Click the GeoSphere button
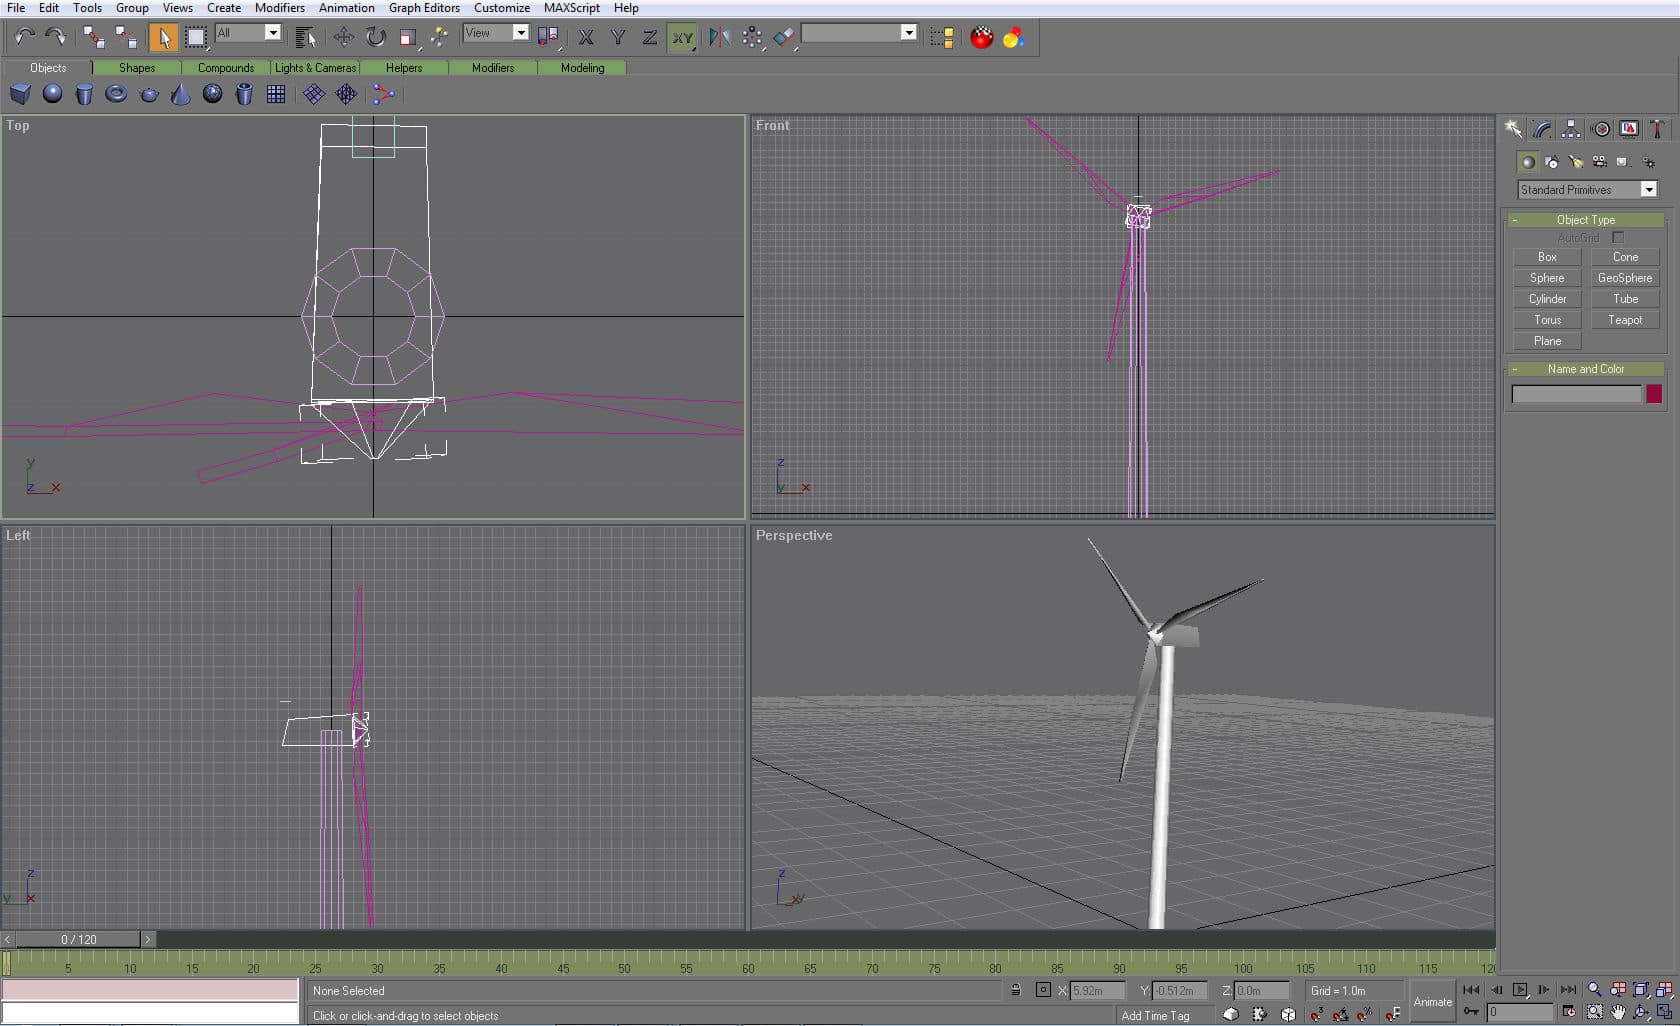 coord(1624,278)
